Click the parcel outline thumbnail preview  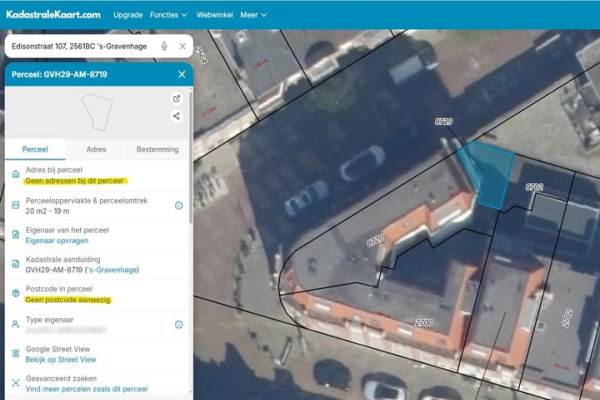[x=97, y=112]
